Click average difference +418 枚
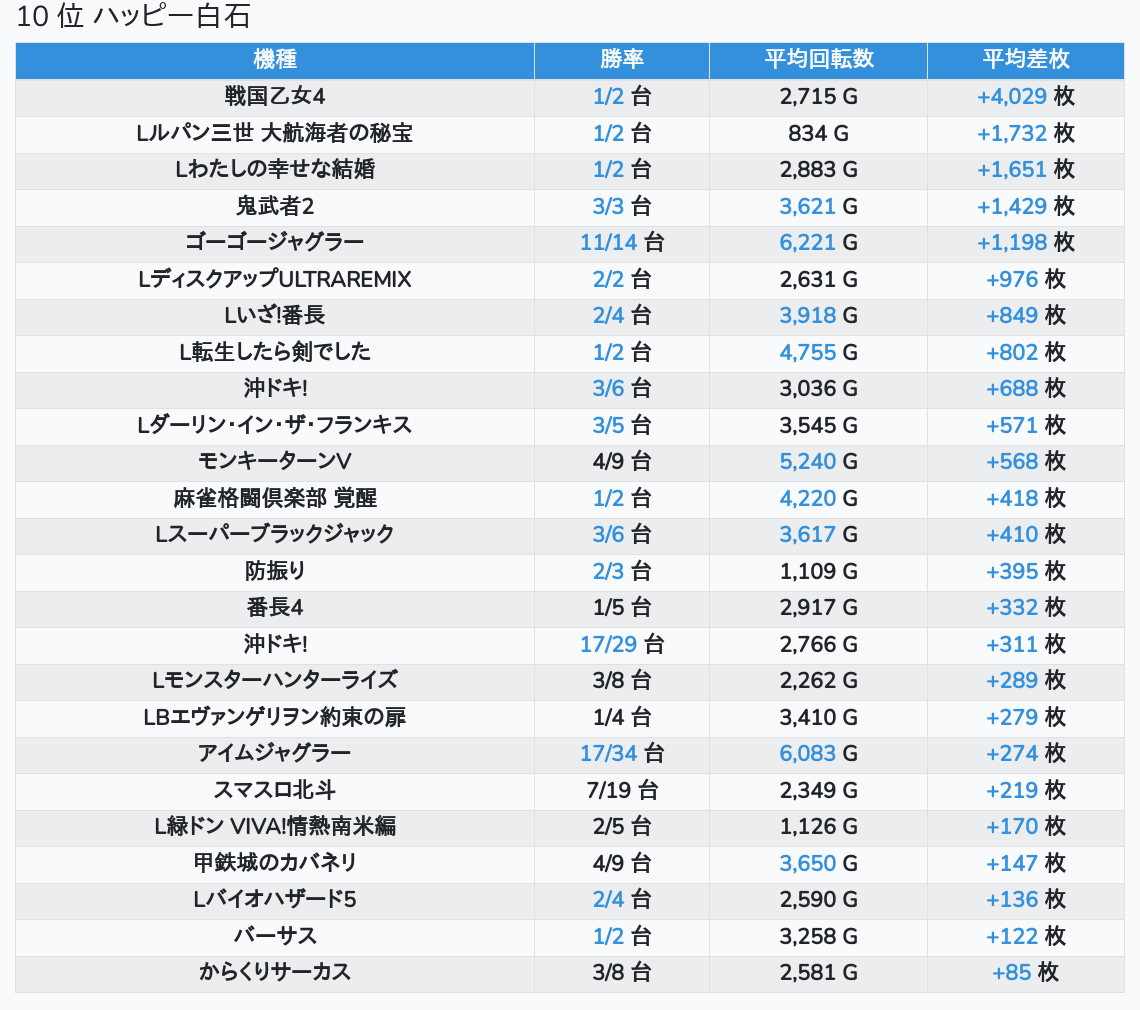The image size is (1140, 1010). coord(1026,498)
